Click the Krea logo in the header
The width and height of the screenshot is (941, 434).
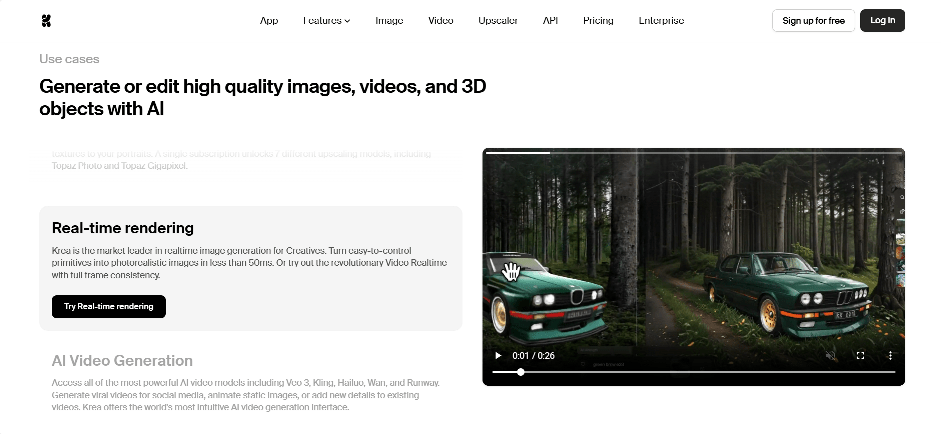(46, 20)
